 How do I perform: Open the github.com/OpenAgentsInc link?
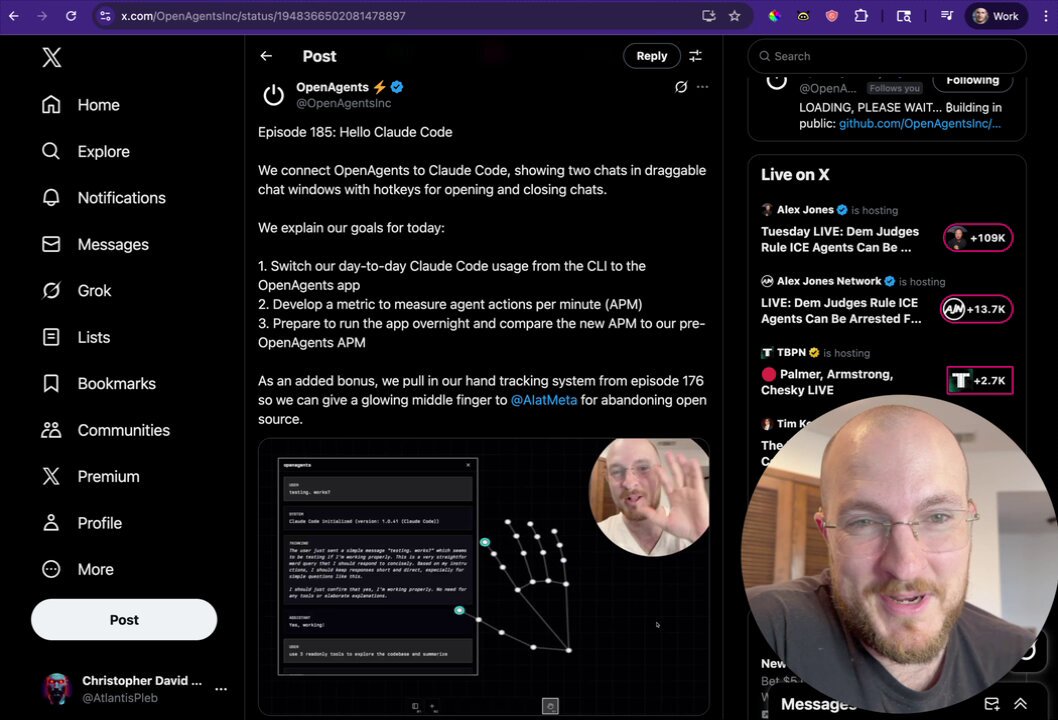tap(920, 123)
